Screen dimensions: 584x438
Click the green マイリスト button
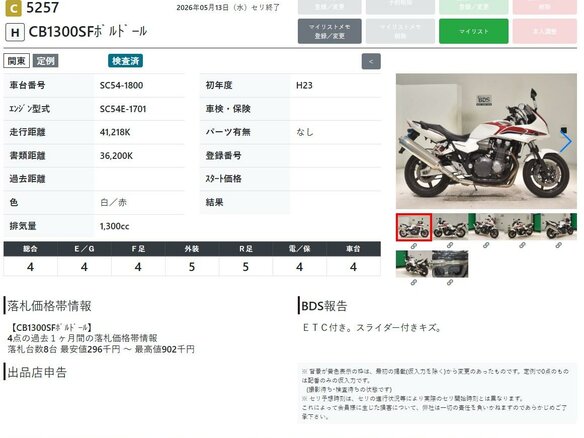pos(474,31)
